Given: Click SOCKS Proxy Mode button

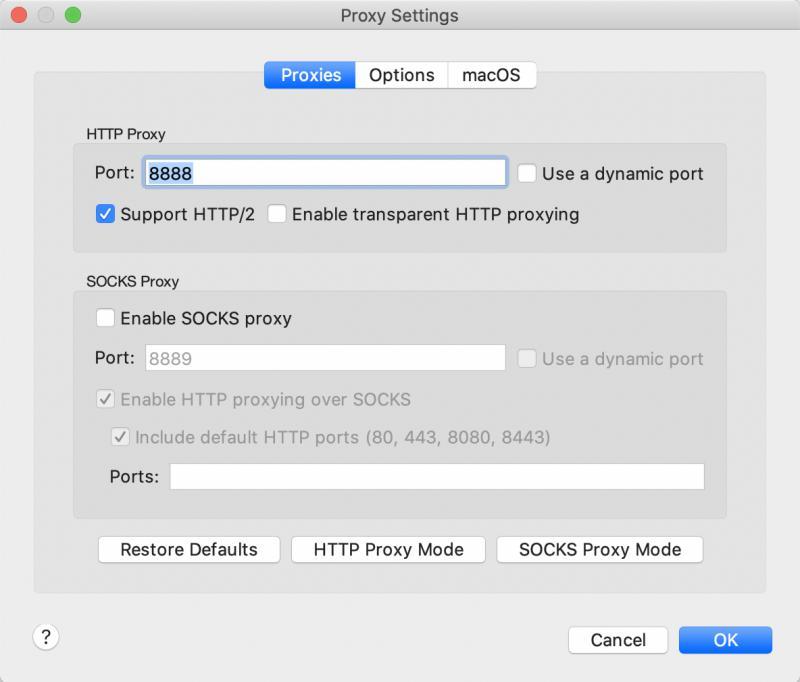Looking at the screenshot, I should (x=599, y=549).
